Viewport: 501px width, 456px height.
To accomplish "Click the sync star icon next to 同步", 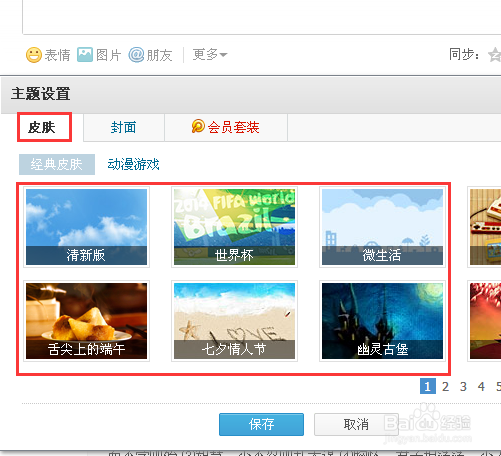I will (x=495, y=55).
